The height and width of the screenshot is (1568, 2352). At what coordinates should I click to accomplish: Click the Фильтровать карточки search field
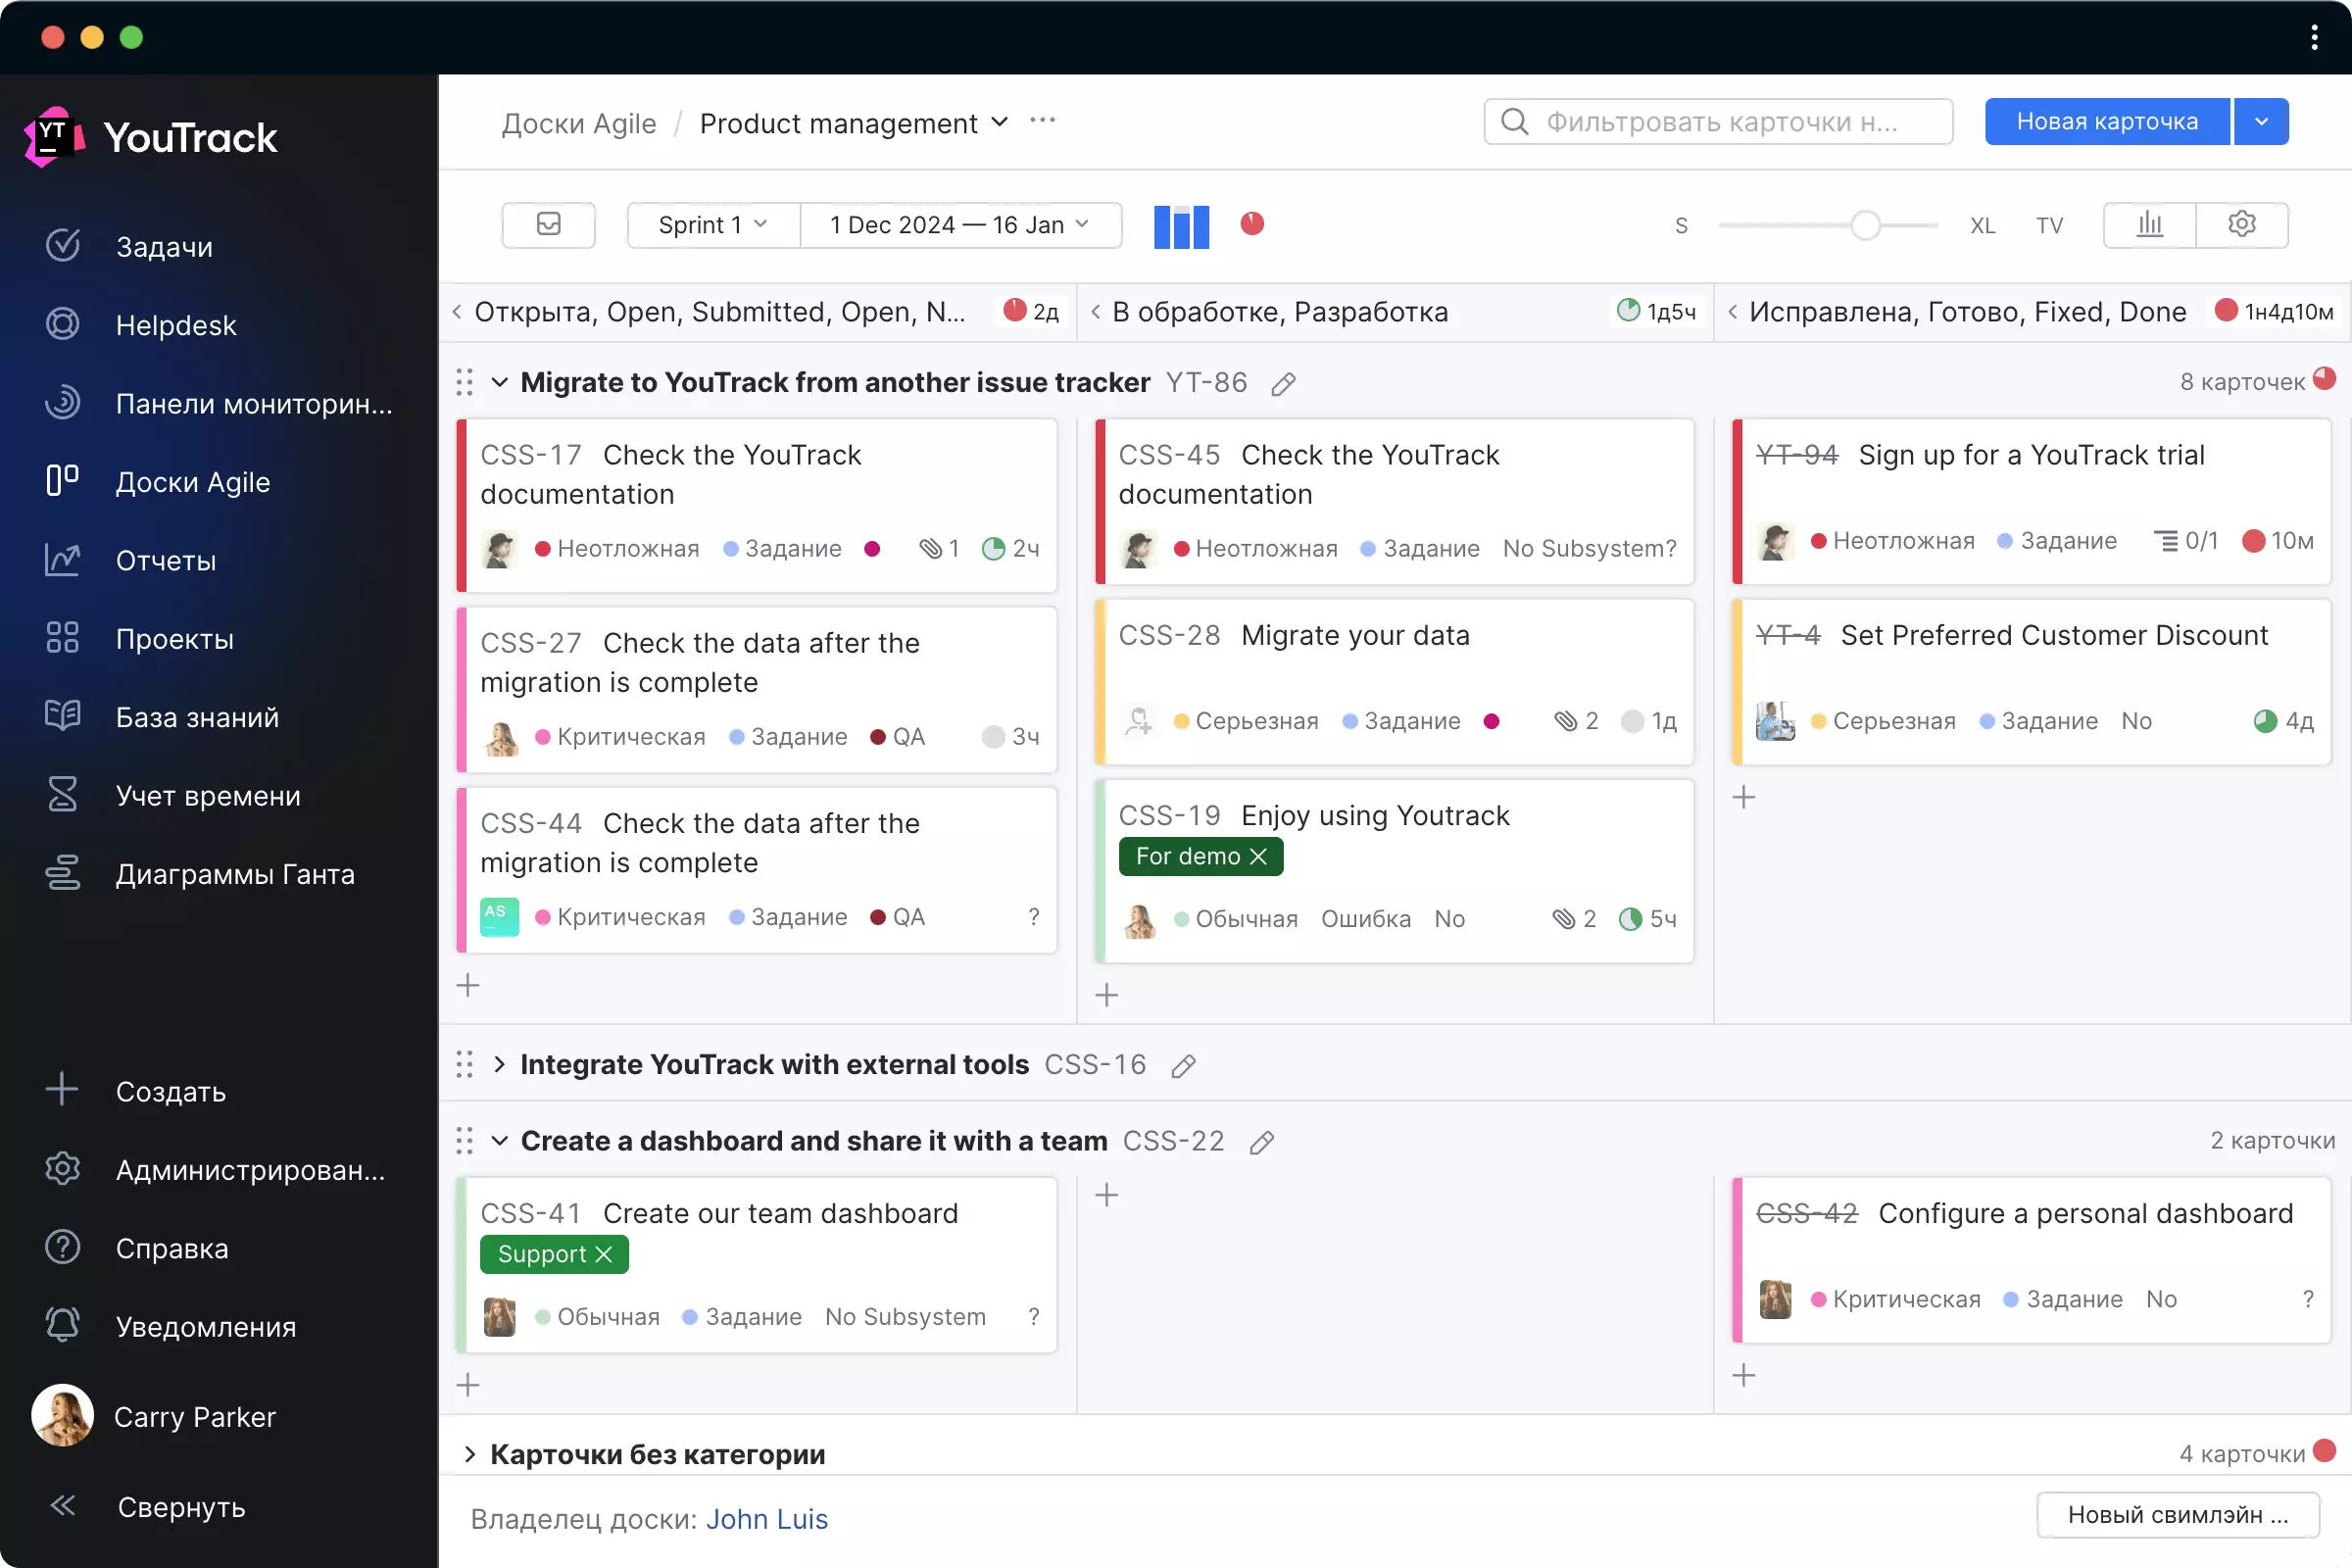(1717, 121)
